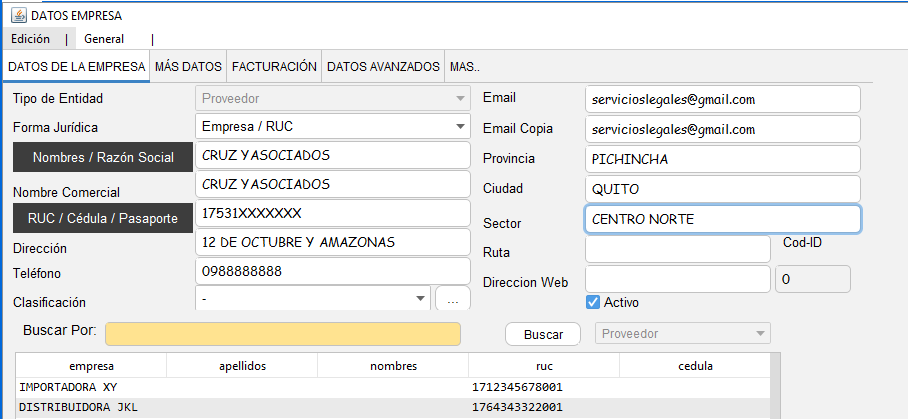
Task: Focus the Email input field
Action: point(722,99)
